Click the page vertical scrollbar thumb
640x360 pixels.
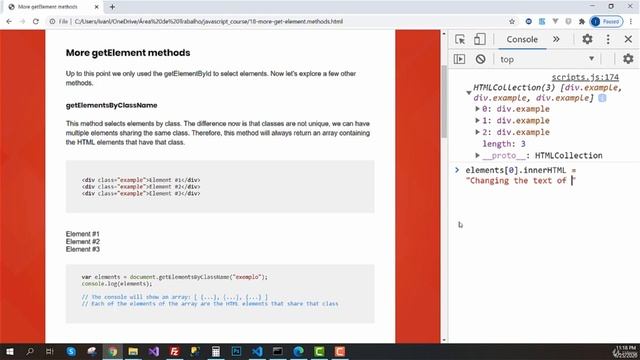coord(444,100)
